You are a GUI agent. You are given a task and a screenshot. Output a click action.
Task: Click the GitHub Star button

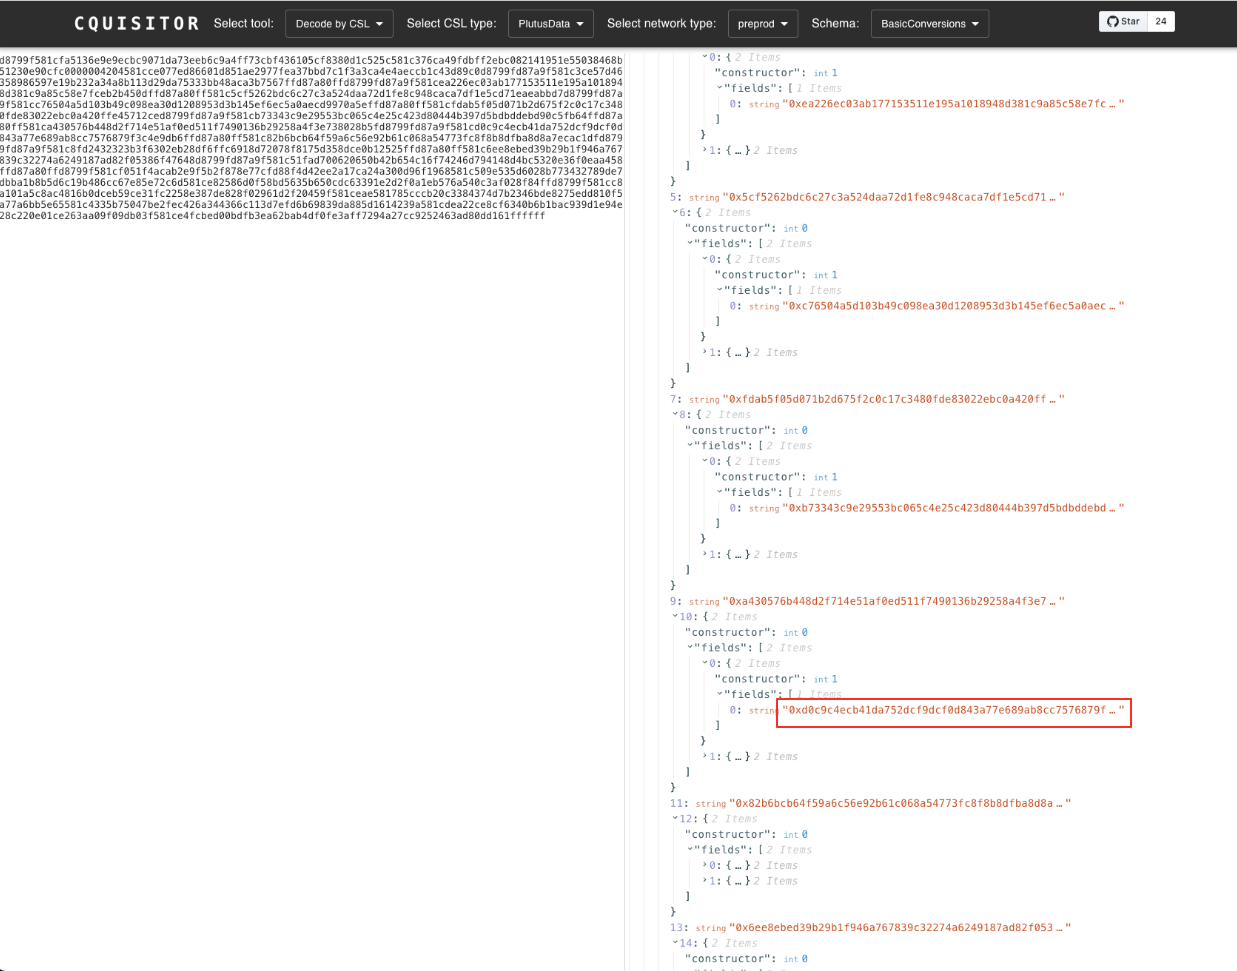[1123, 21]
